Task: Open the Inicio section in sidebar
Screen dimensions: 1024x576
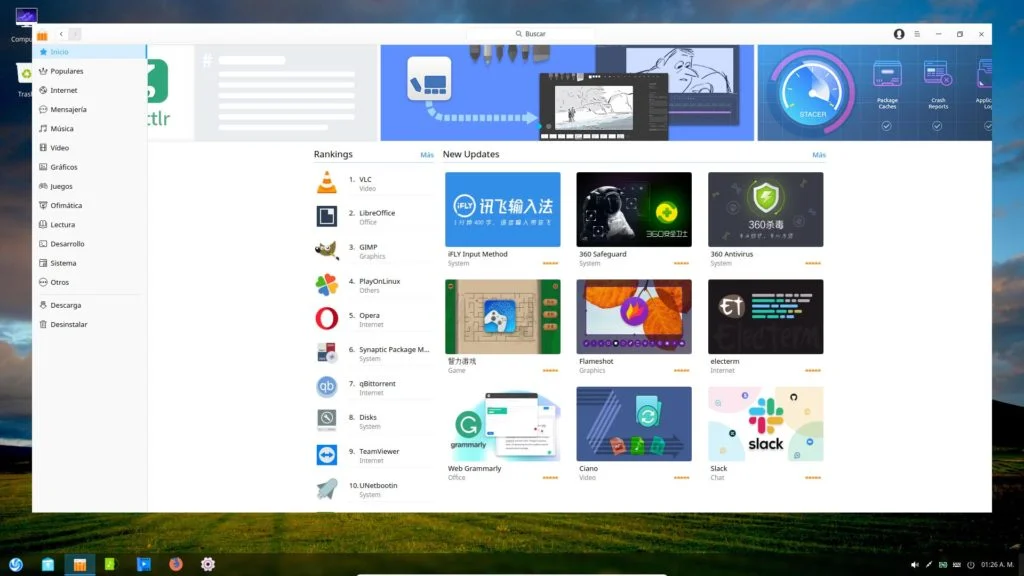Action: coord(89,52)
